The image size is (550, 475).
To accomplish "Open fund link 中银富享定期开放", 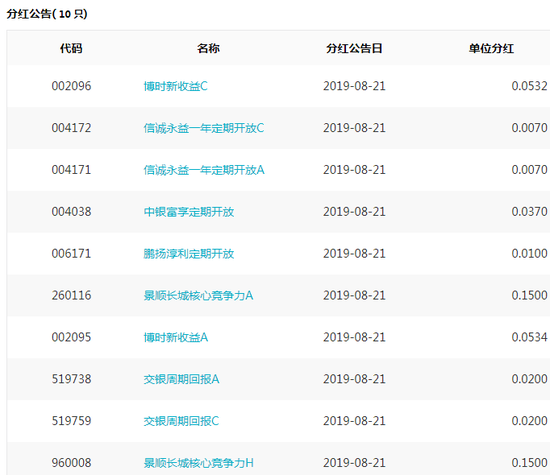I will 189,212.
